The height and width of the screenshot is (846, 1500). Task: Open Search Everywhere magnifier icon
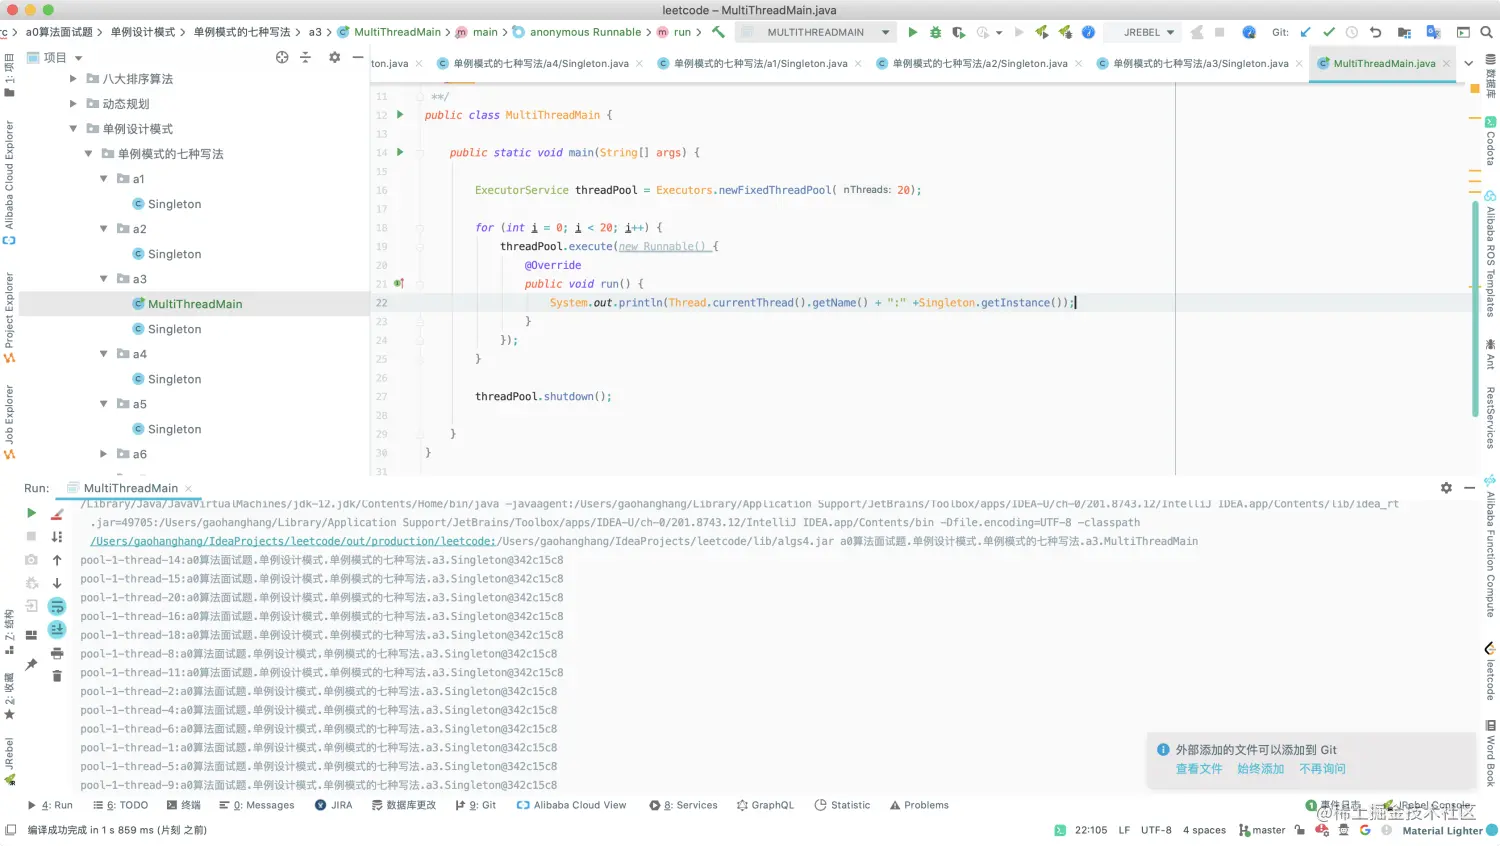click(x=1486, y=32)
